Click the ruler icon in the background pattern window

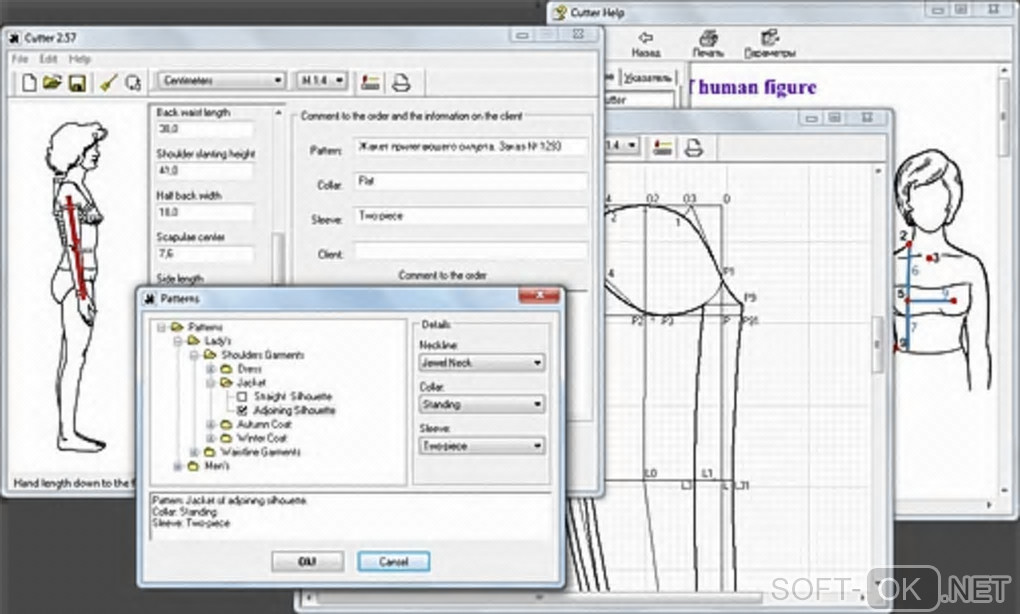coord(662,148)
